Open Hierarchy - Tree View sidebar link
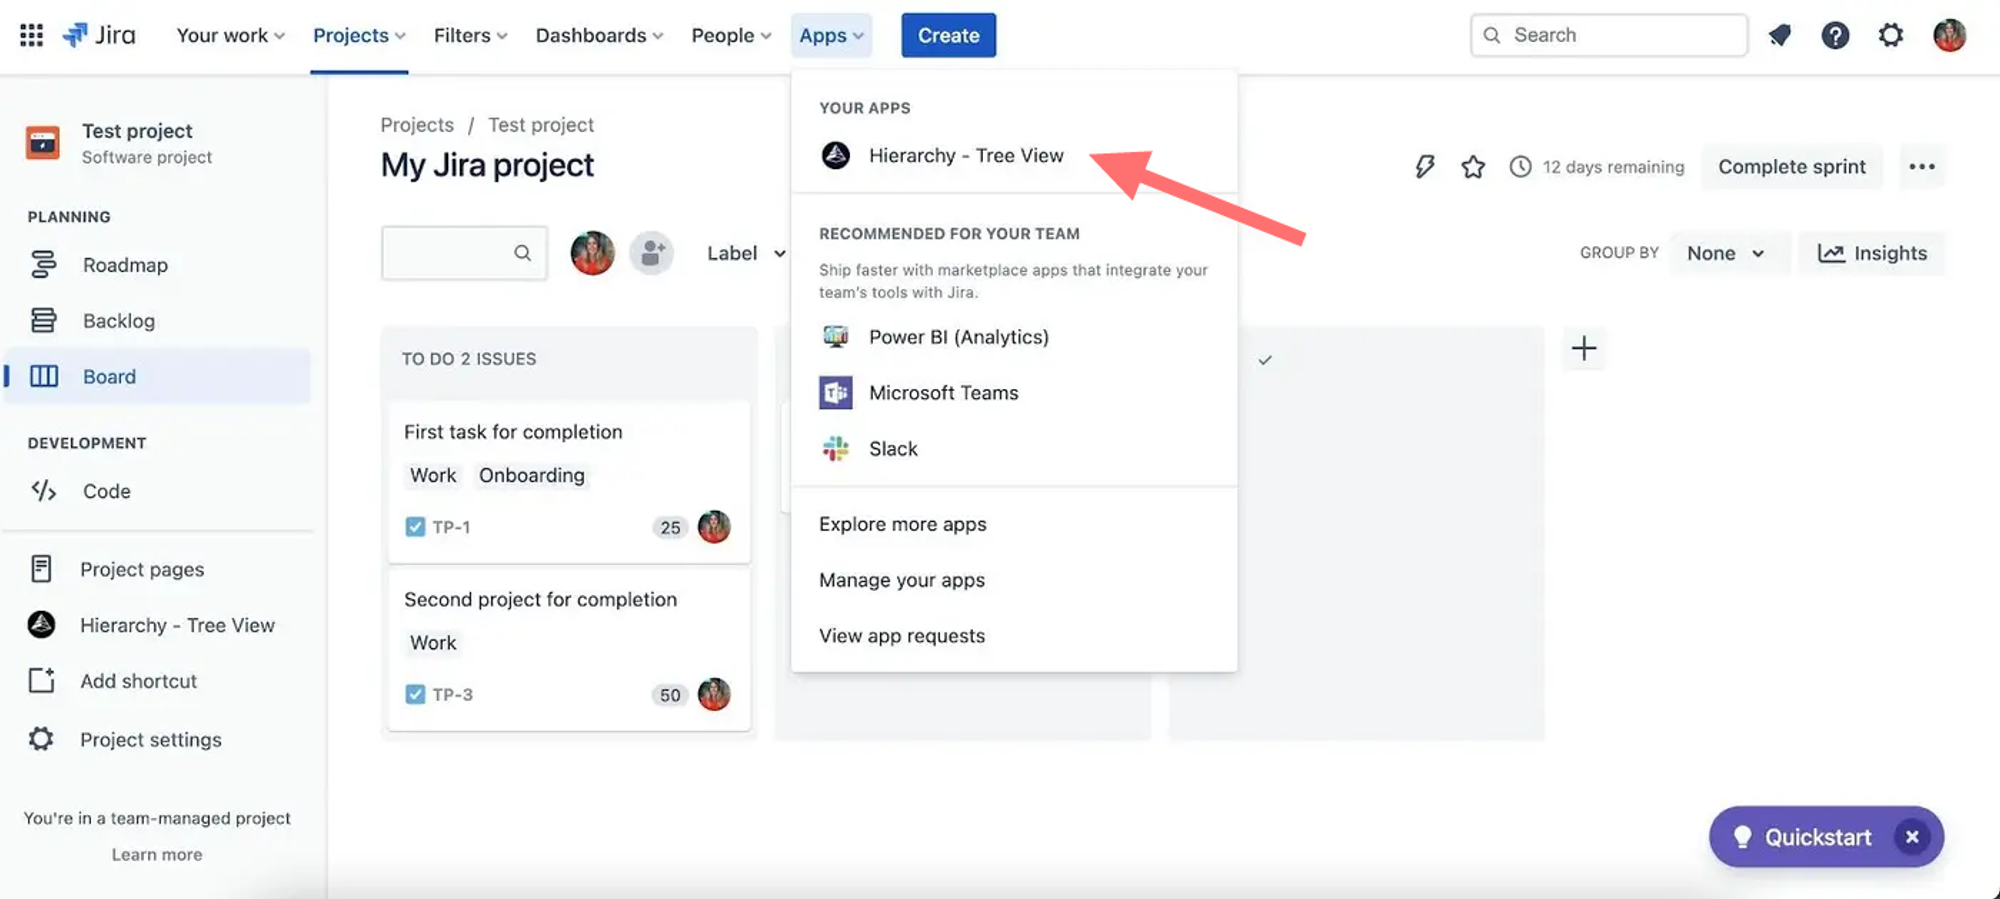2000x899 pixels. (x=158, y=625)
